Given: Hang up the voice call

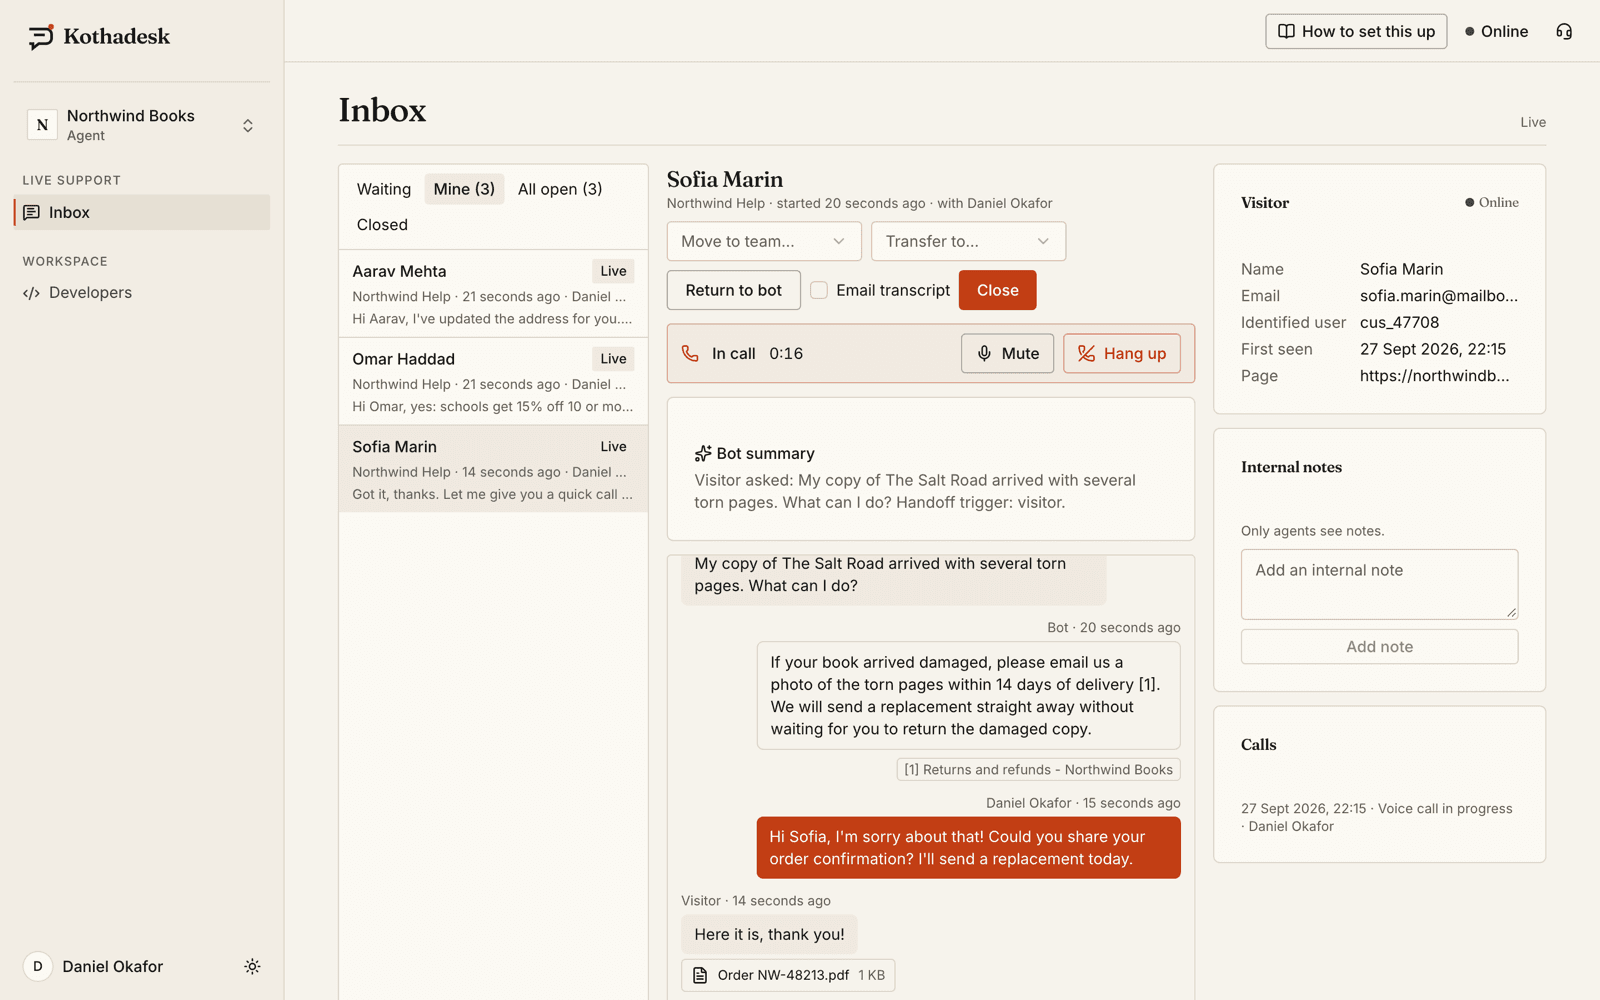Looking at the screenshot, I should [1122, 353].
